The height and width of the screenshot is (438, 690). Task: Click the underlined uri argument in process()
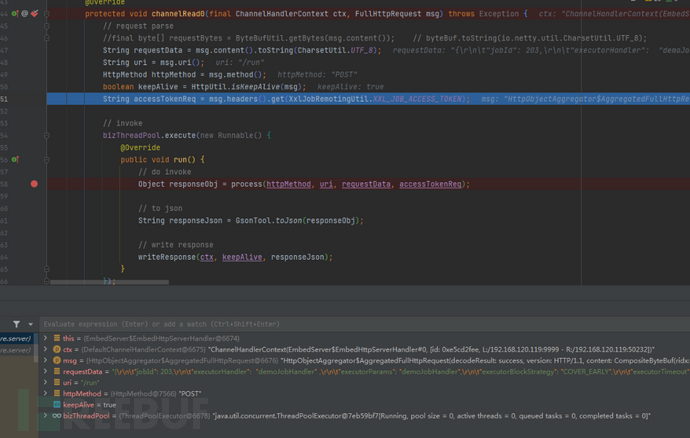(x=326, y=184)
